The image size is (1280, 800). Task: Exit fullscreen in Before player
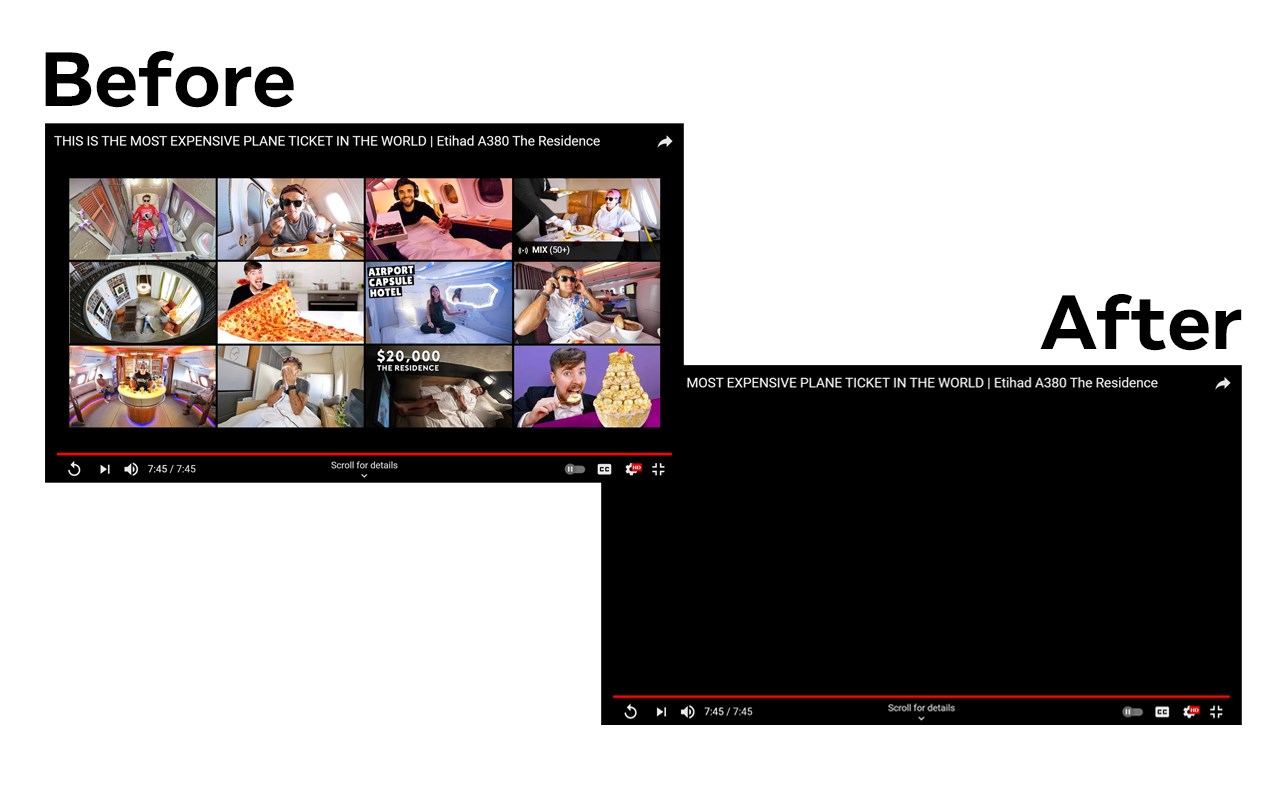coord(658,469)
